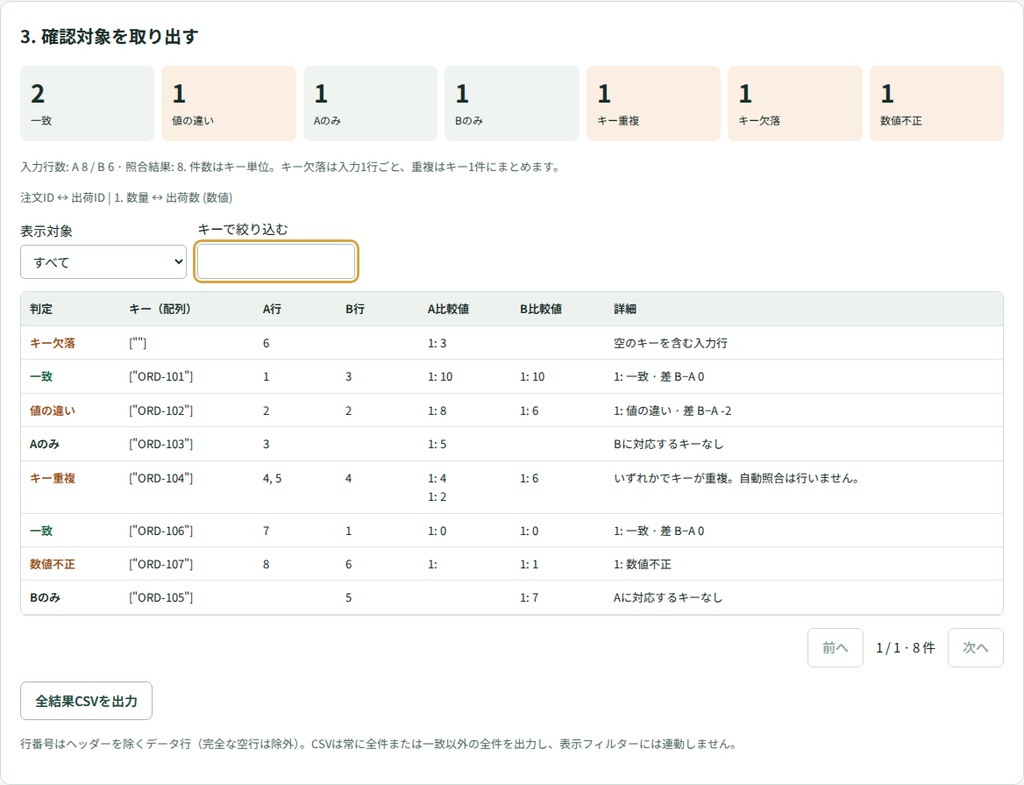Image resolution: width=1024 pixels, height=785 pixels.
Task: Click the A比較値 column header
Action: [448, 309]
